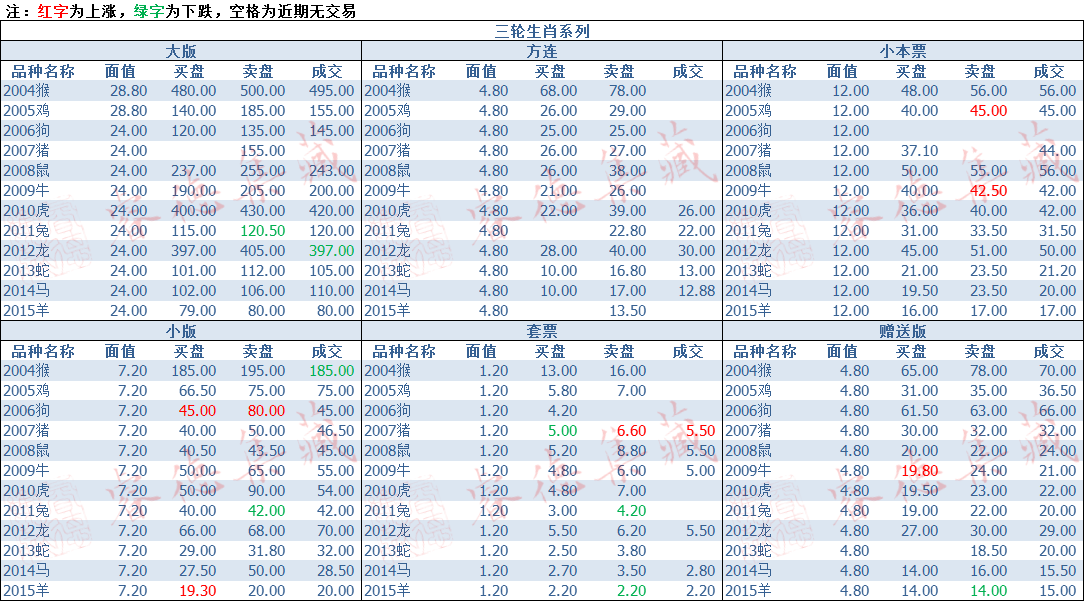This screenshot has width=1084, height=601.
Task: Click 买盘 column header under 小本票
Action: [910, 71]
